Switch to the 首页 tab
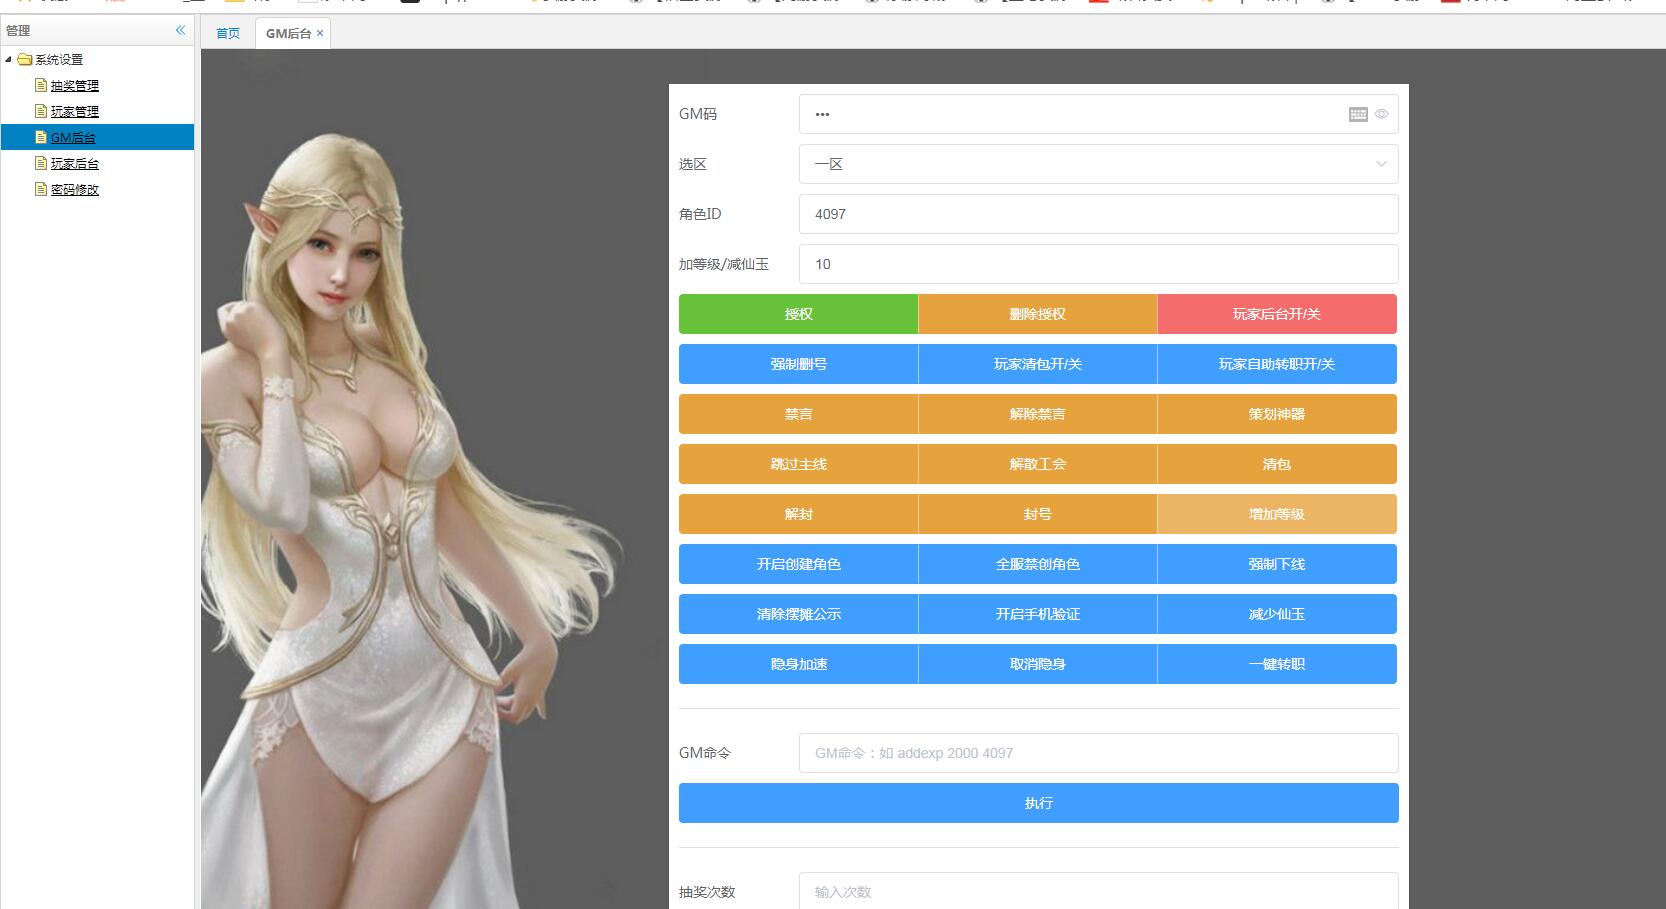 tap(228, 33)
